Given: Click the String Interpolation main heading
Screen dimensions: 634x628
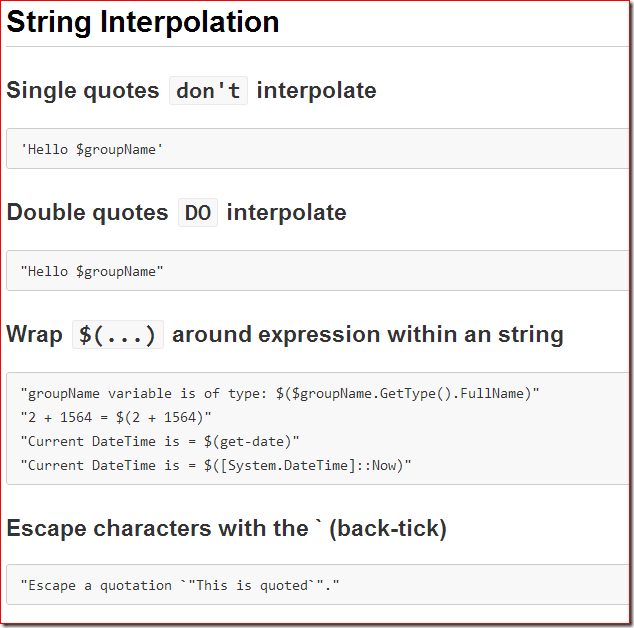Looking at the screenshot, I should click(x=143, y=22).
